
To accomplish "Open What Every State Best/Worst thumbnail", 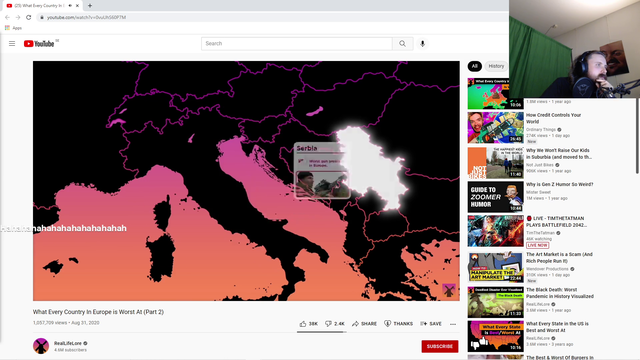I will tap(496, 336).
